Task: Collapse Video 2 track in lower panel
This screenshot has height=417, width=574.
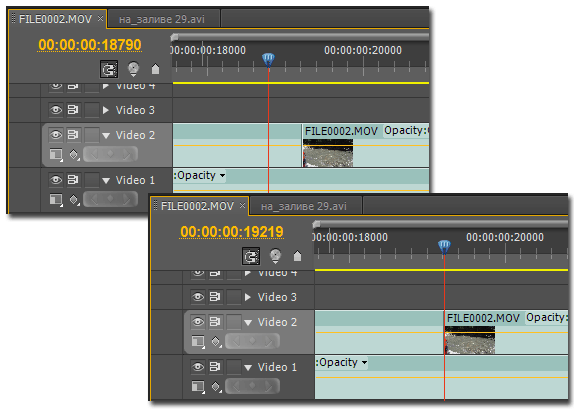Action: [x=248, y=323]
